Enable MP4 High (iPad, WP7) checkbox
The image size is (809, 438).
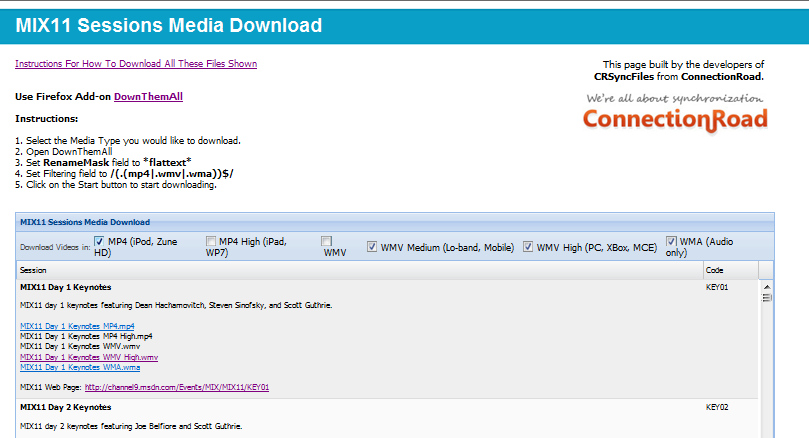[211, 241]
